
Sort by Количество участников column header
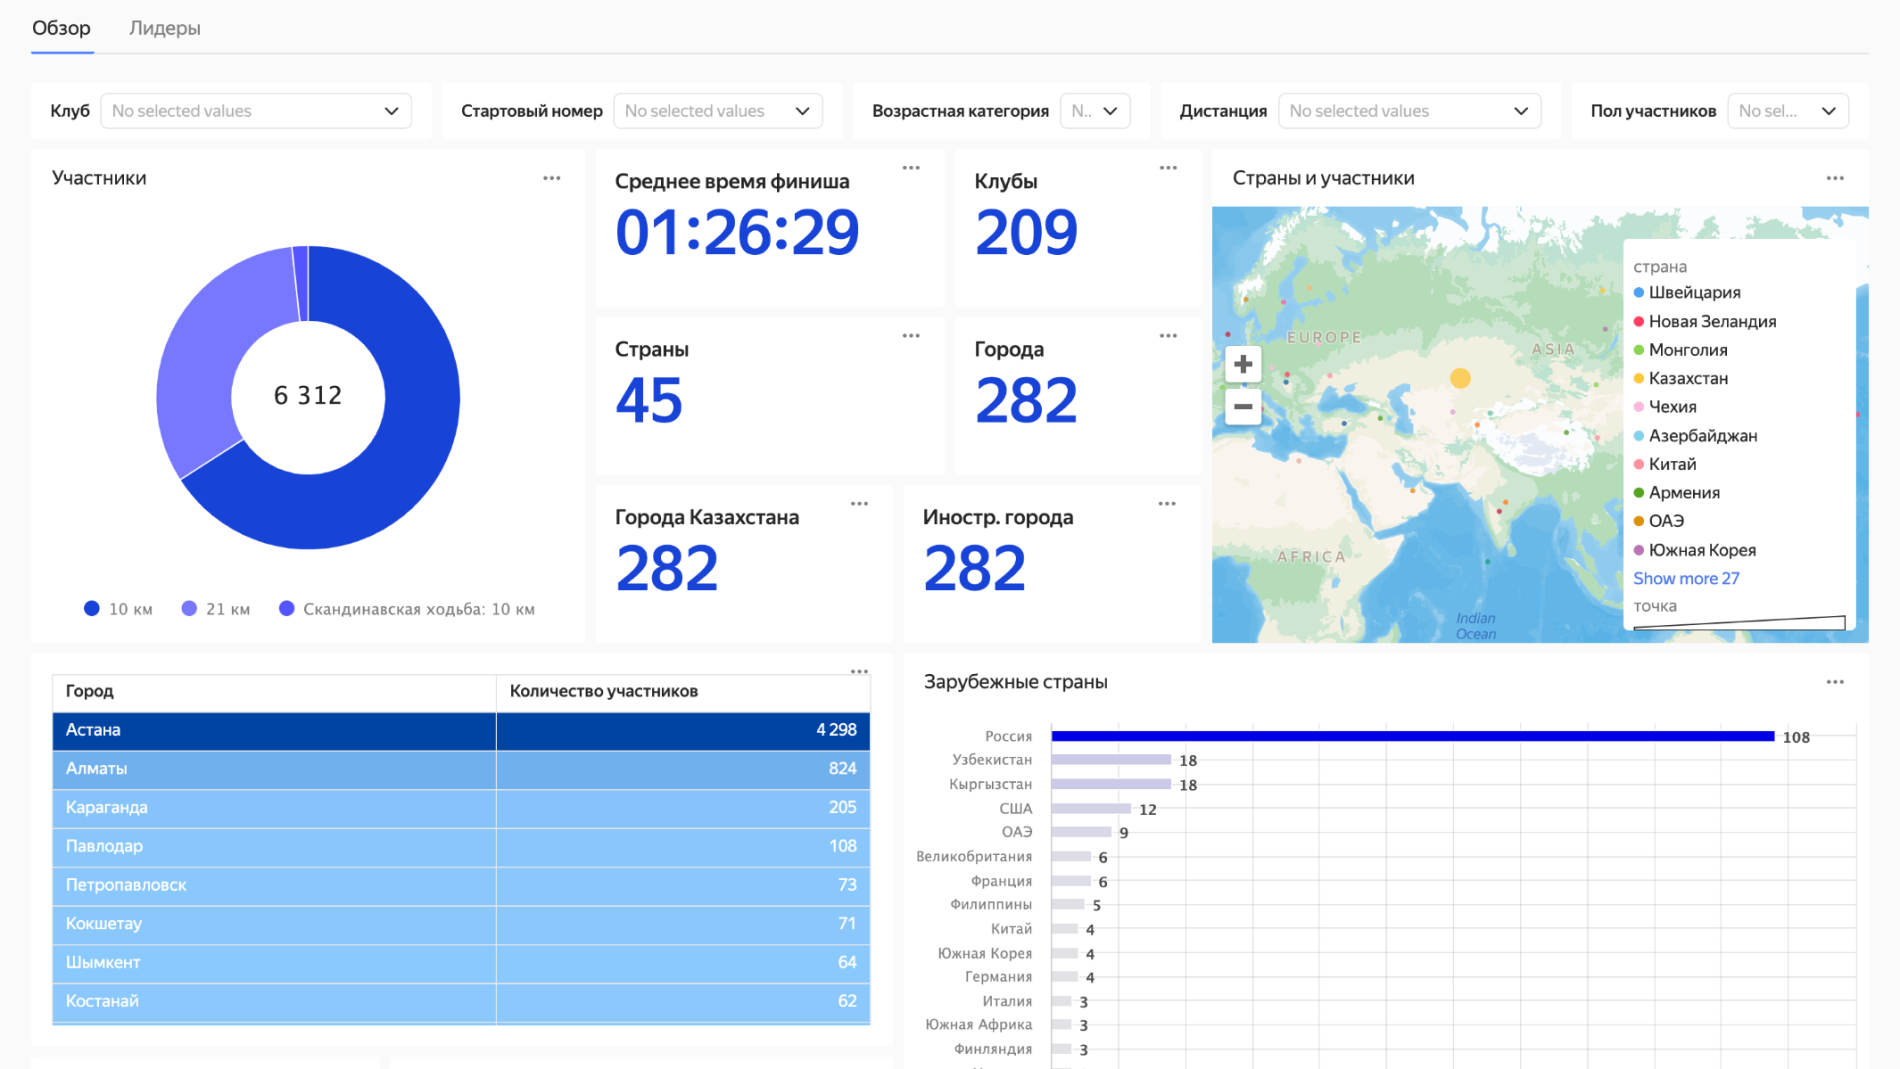pos(604,691)
